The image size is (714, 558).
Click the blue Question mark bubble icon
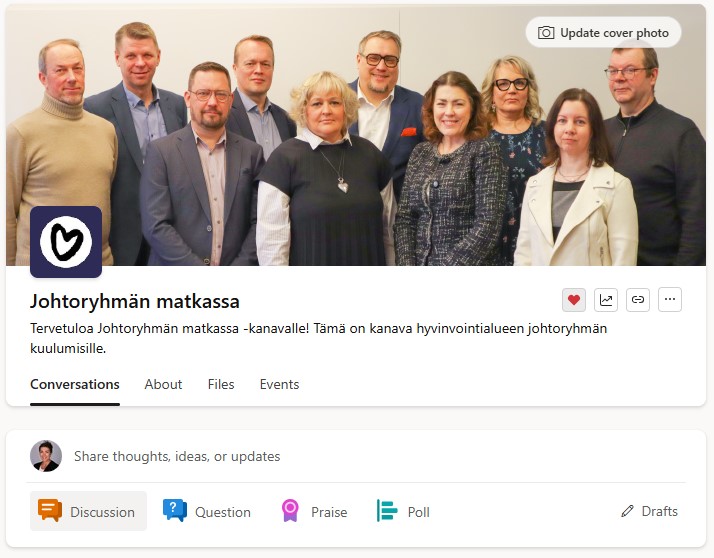175,510
